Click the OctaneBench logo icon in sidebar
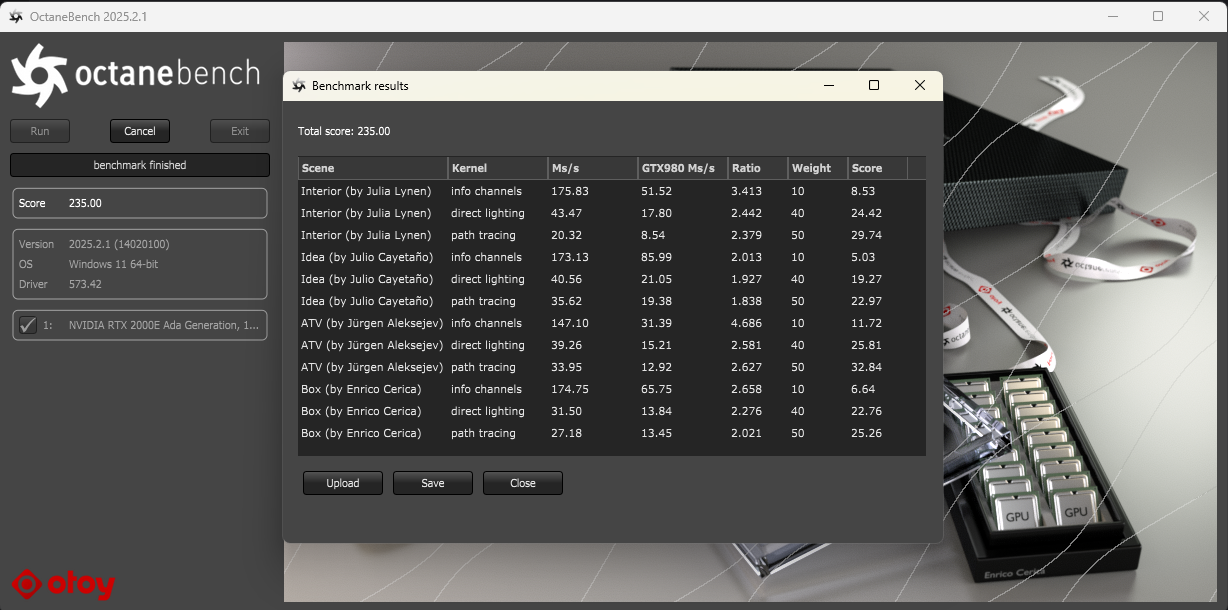This screenshot has height=610, width=1228. 40,75
